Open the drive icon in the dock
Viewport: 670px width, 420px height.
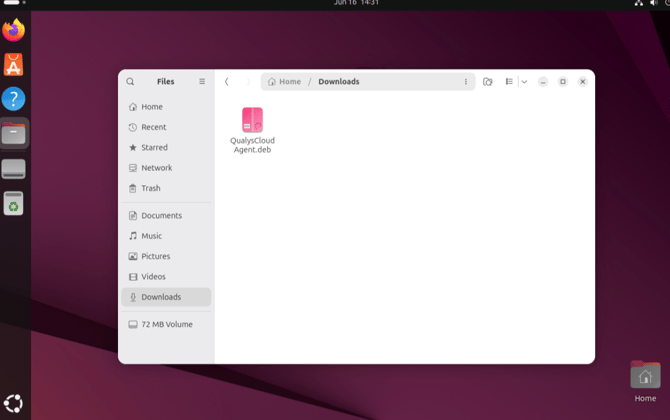(x=14, y=168)
